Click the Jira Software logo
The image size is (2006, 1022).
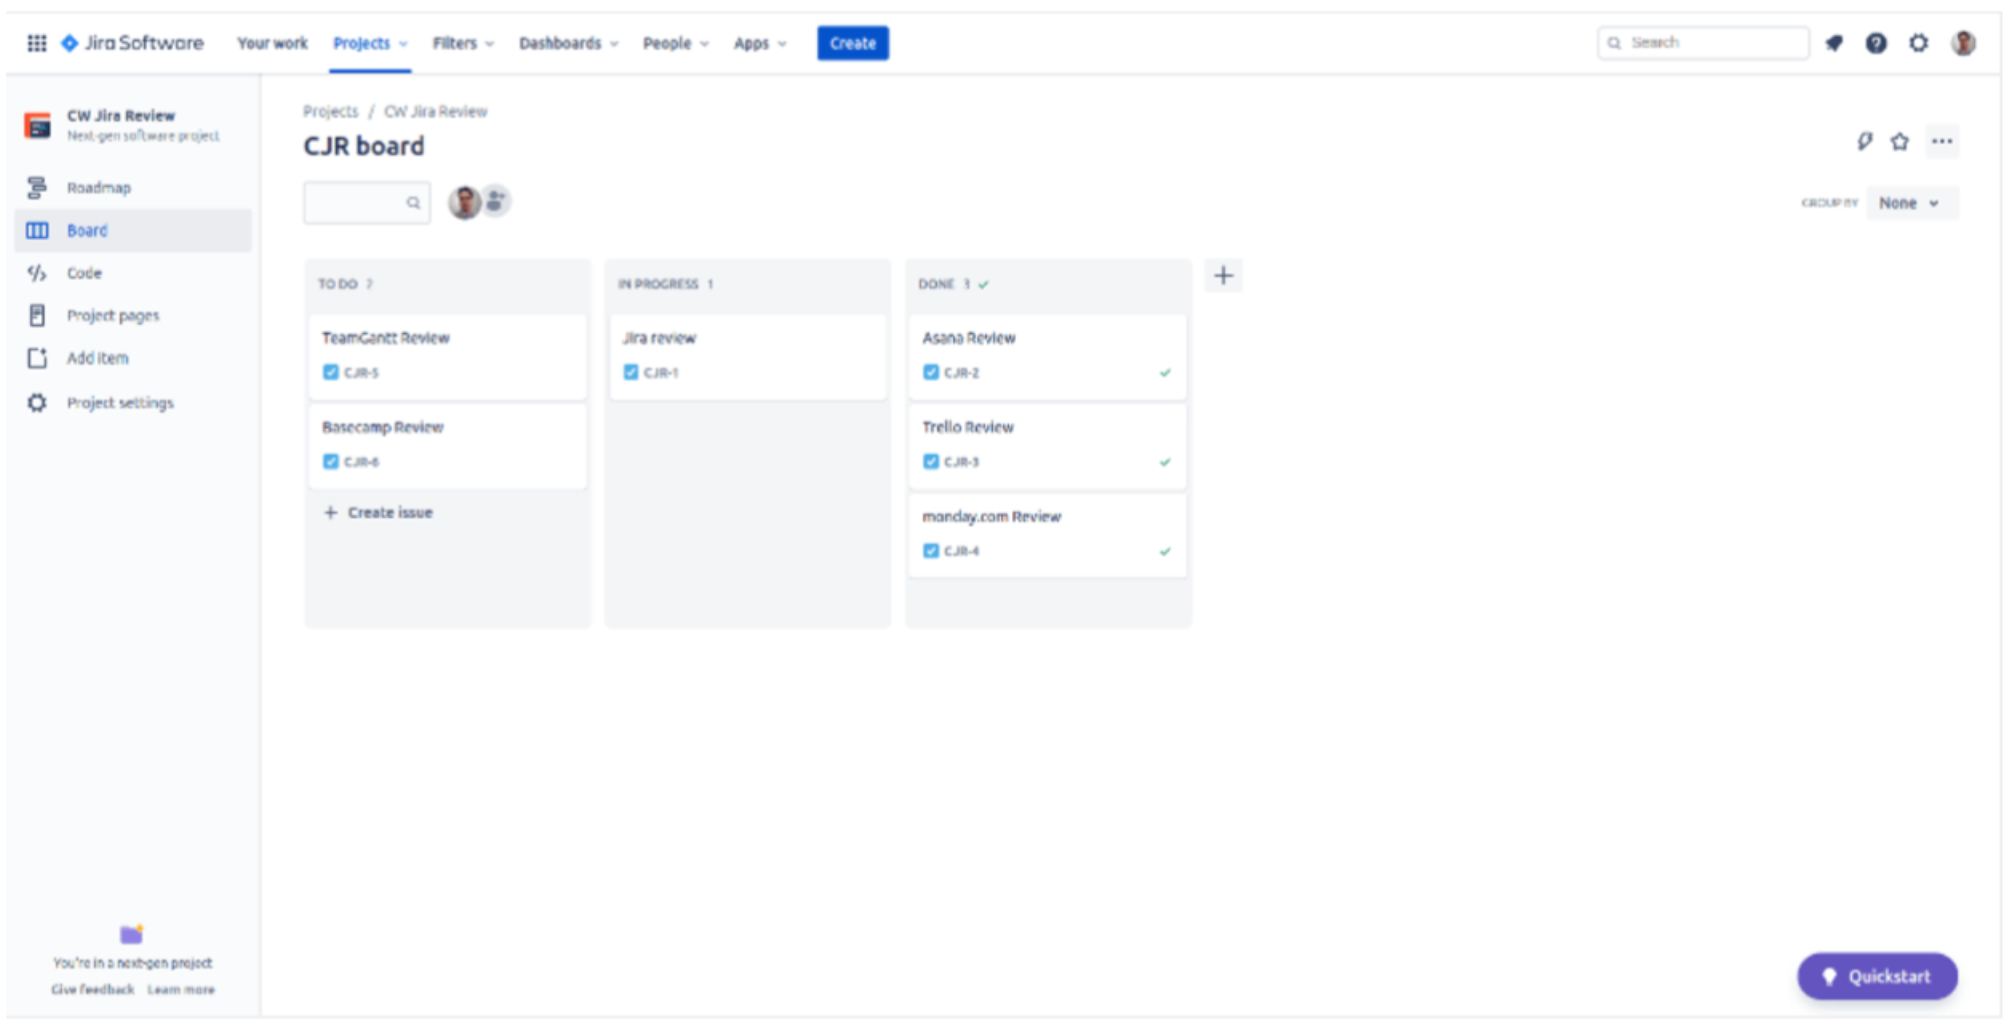pos(133,43)
